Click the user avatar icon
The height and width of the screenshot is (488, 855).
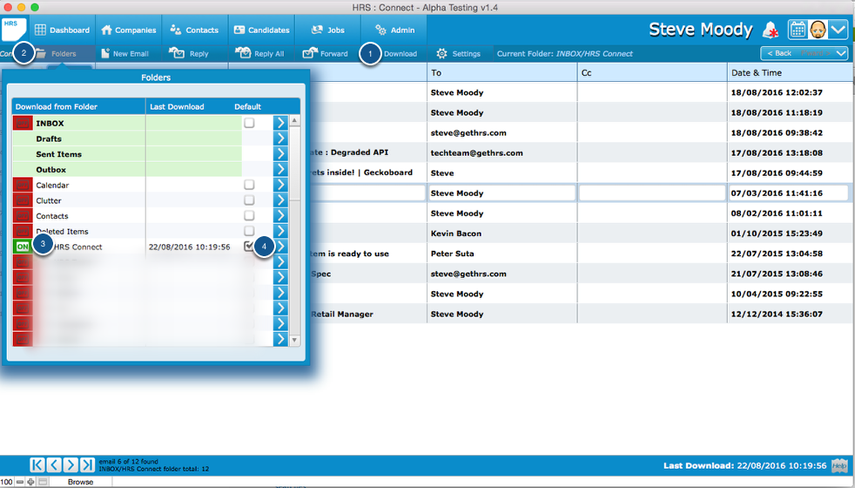point(817,29)
